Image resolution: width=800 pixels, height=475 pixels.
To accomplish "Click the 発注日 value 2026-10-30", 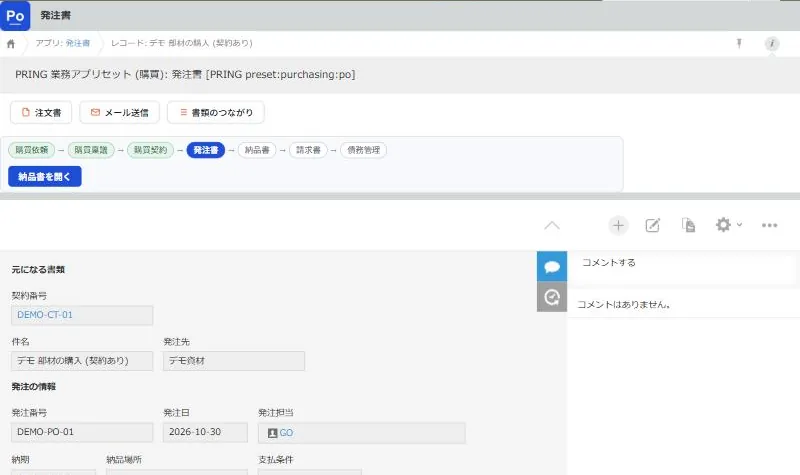I will [205, 432].
